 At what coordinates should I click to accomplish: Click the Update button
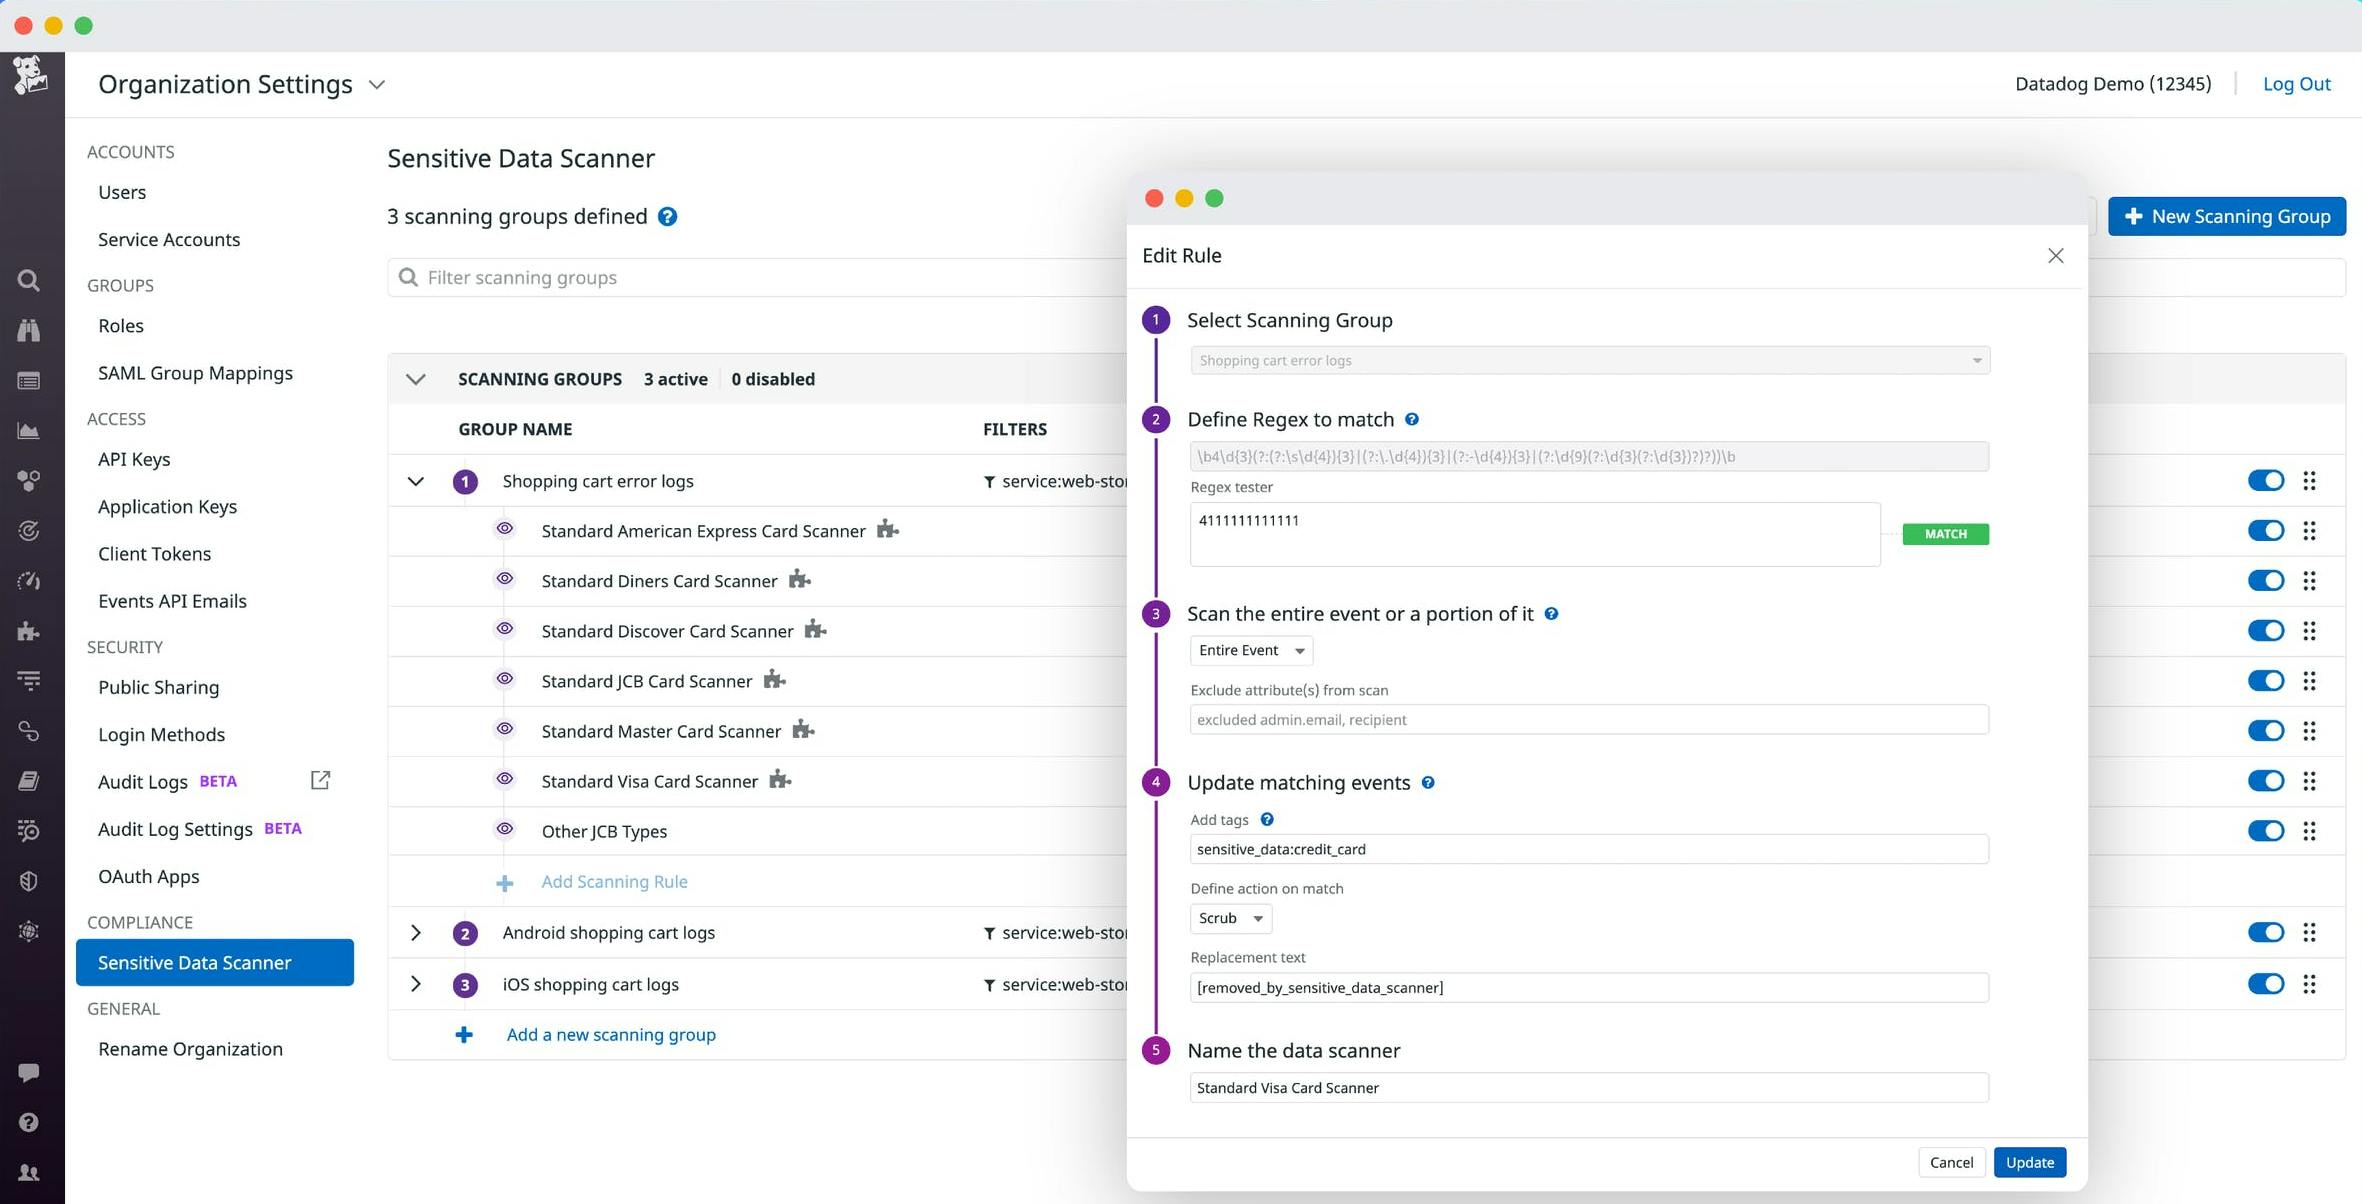2029,1162
